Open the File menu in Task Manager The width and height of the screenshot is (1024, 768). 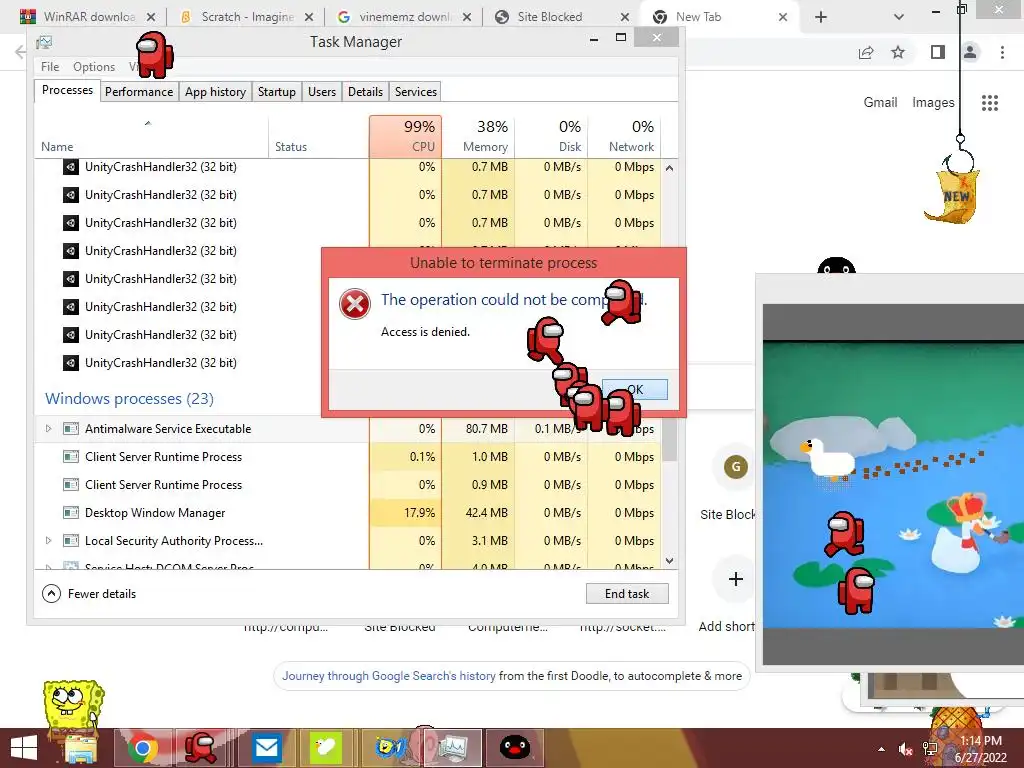coord(50,67)
